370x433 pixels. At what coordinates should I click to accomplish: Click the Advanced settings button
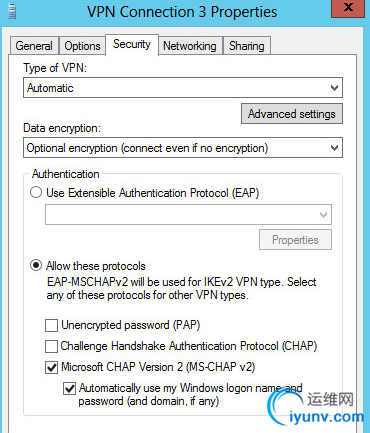click(x=292, y=114)
